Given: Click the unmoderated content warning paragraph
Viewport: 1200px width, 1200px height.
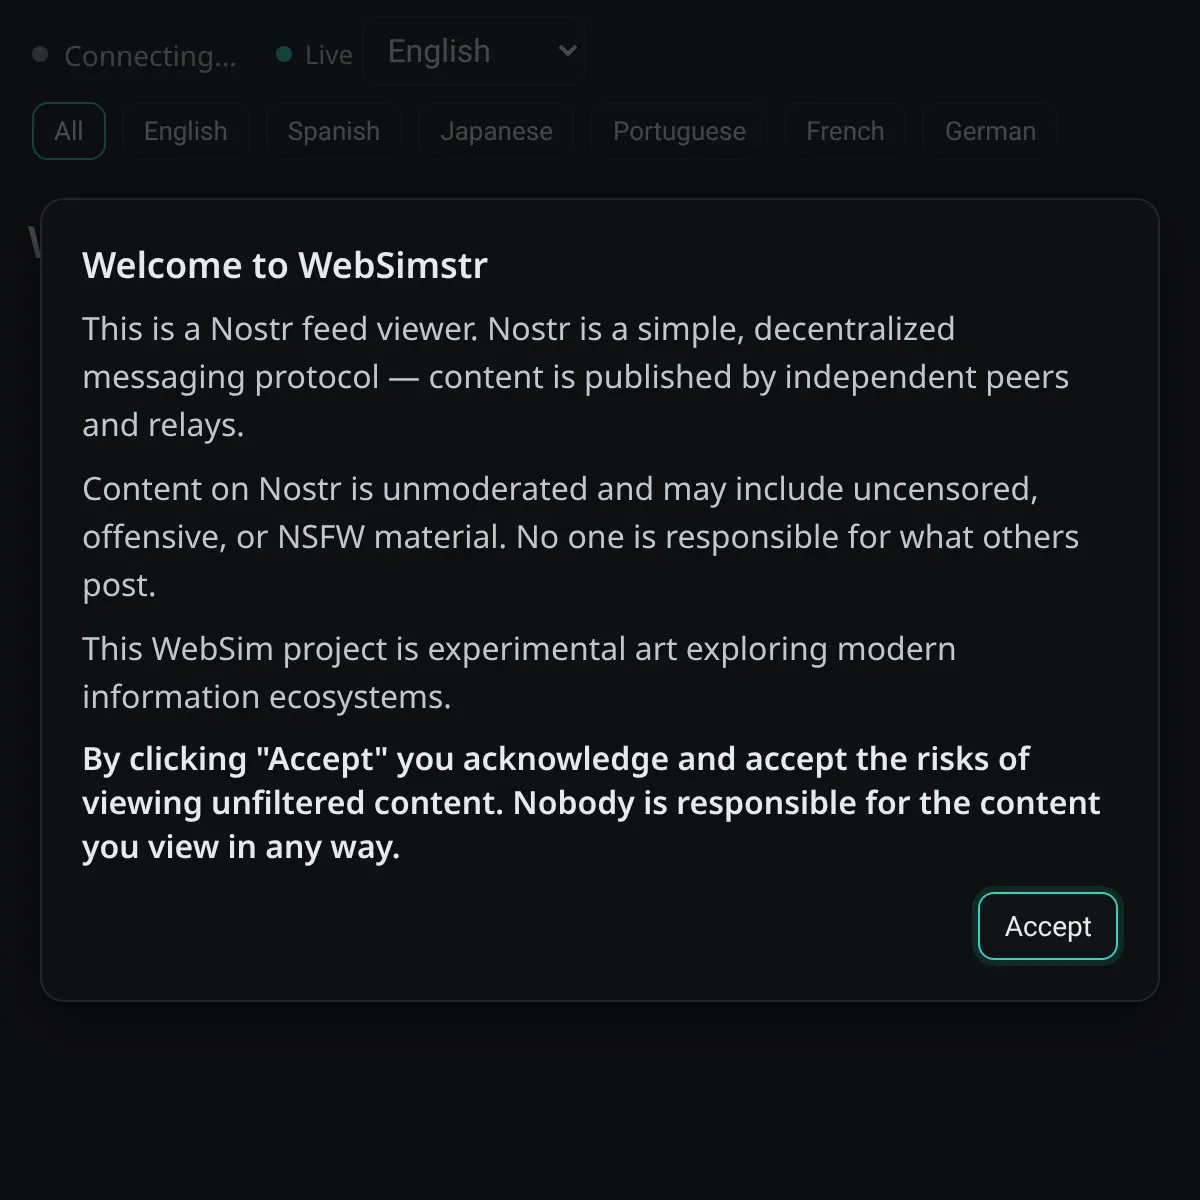Looking at the screenshot, I should click(x=580, y=537).
